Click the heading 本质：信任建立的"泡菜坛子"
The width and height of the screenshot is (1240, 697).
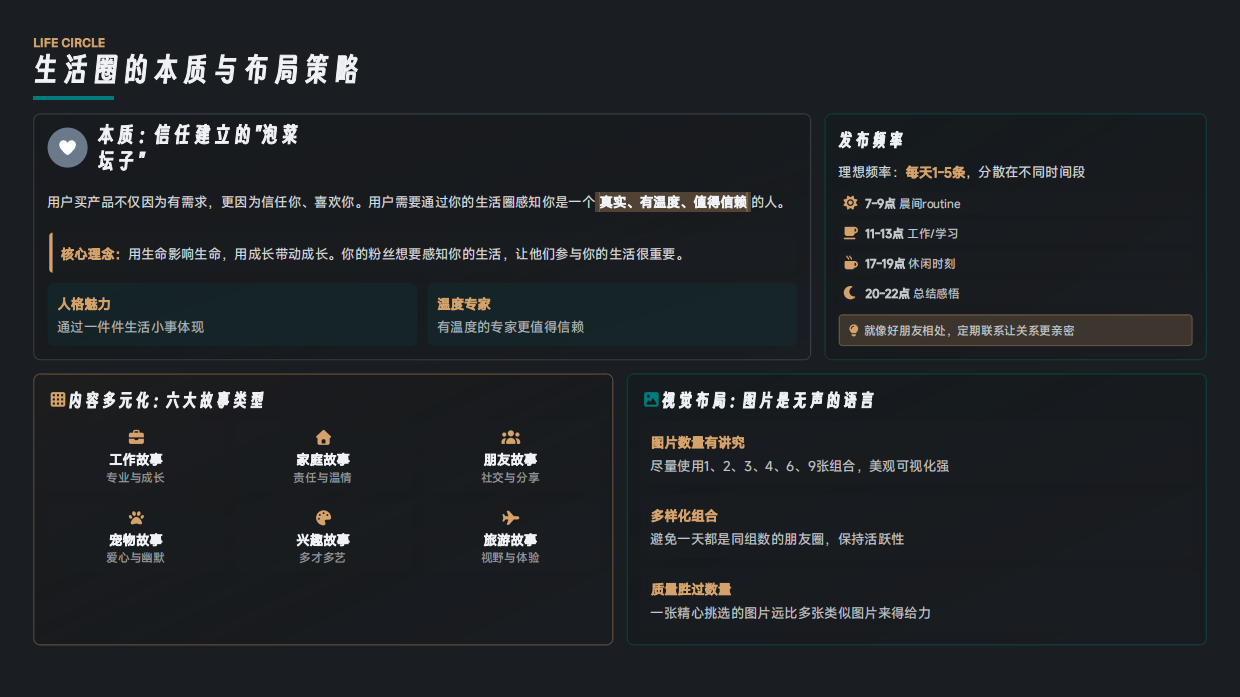(198, 147)
